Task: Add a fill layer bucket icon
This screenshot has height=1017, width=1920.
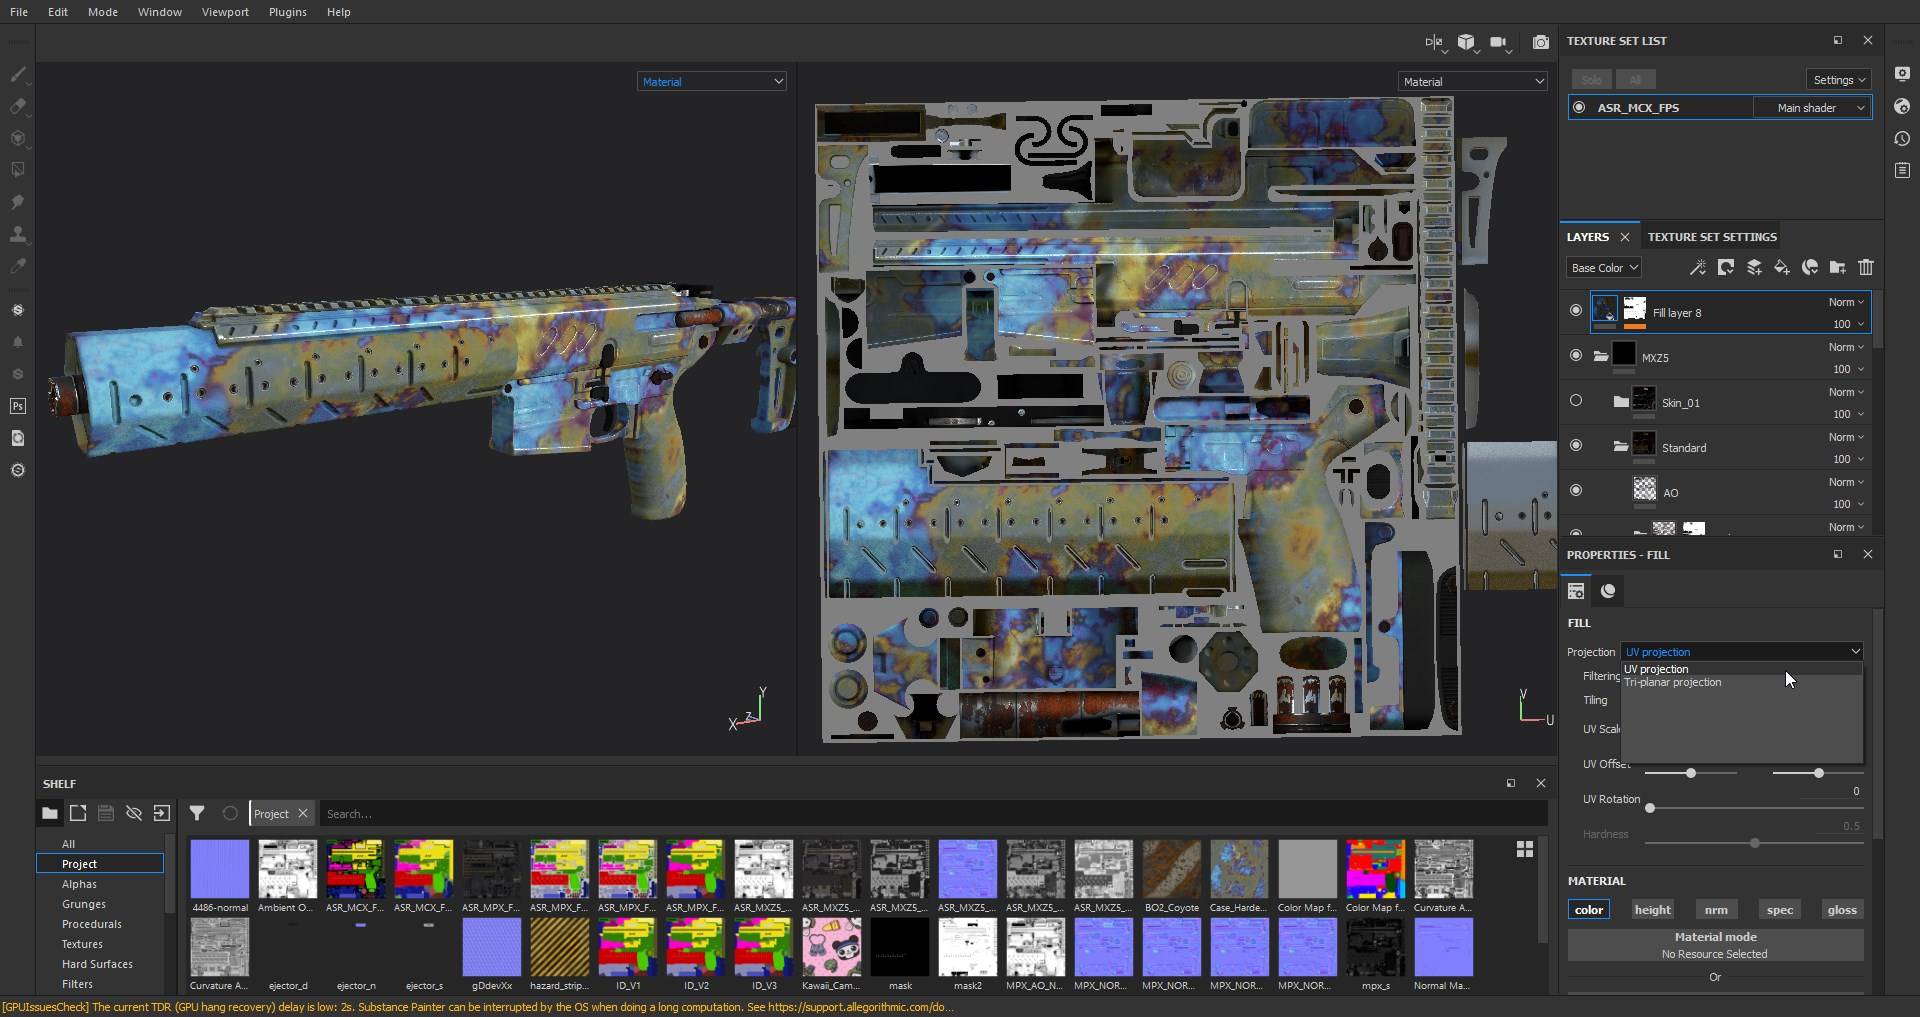Action: tap(1781, 267)
